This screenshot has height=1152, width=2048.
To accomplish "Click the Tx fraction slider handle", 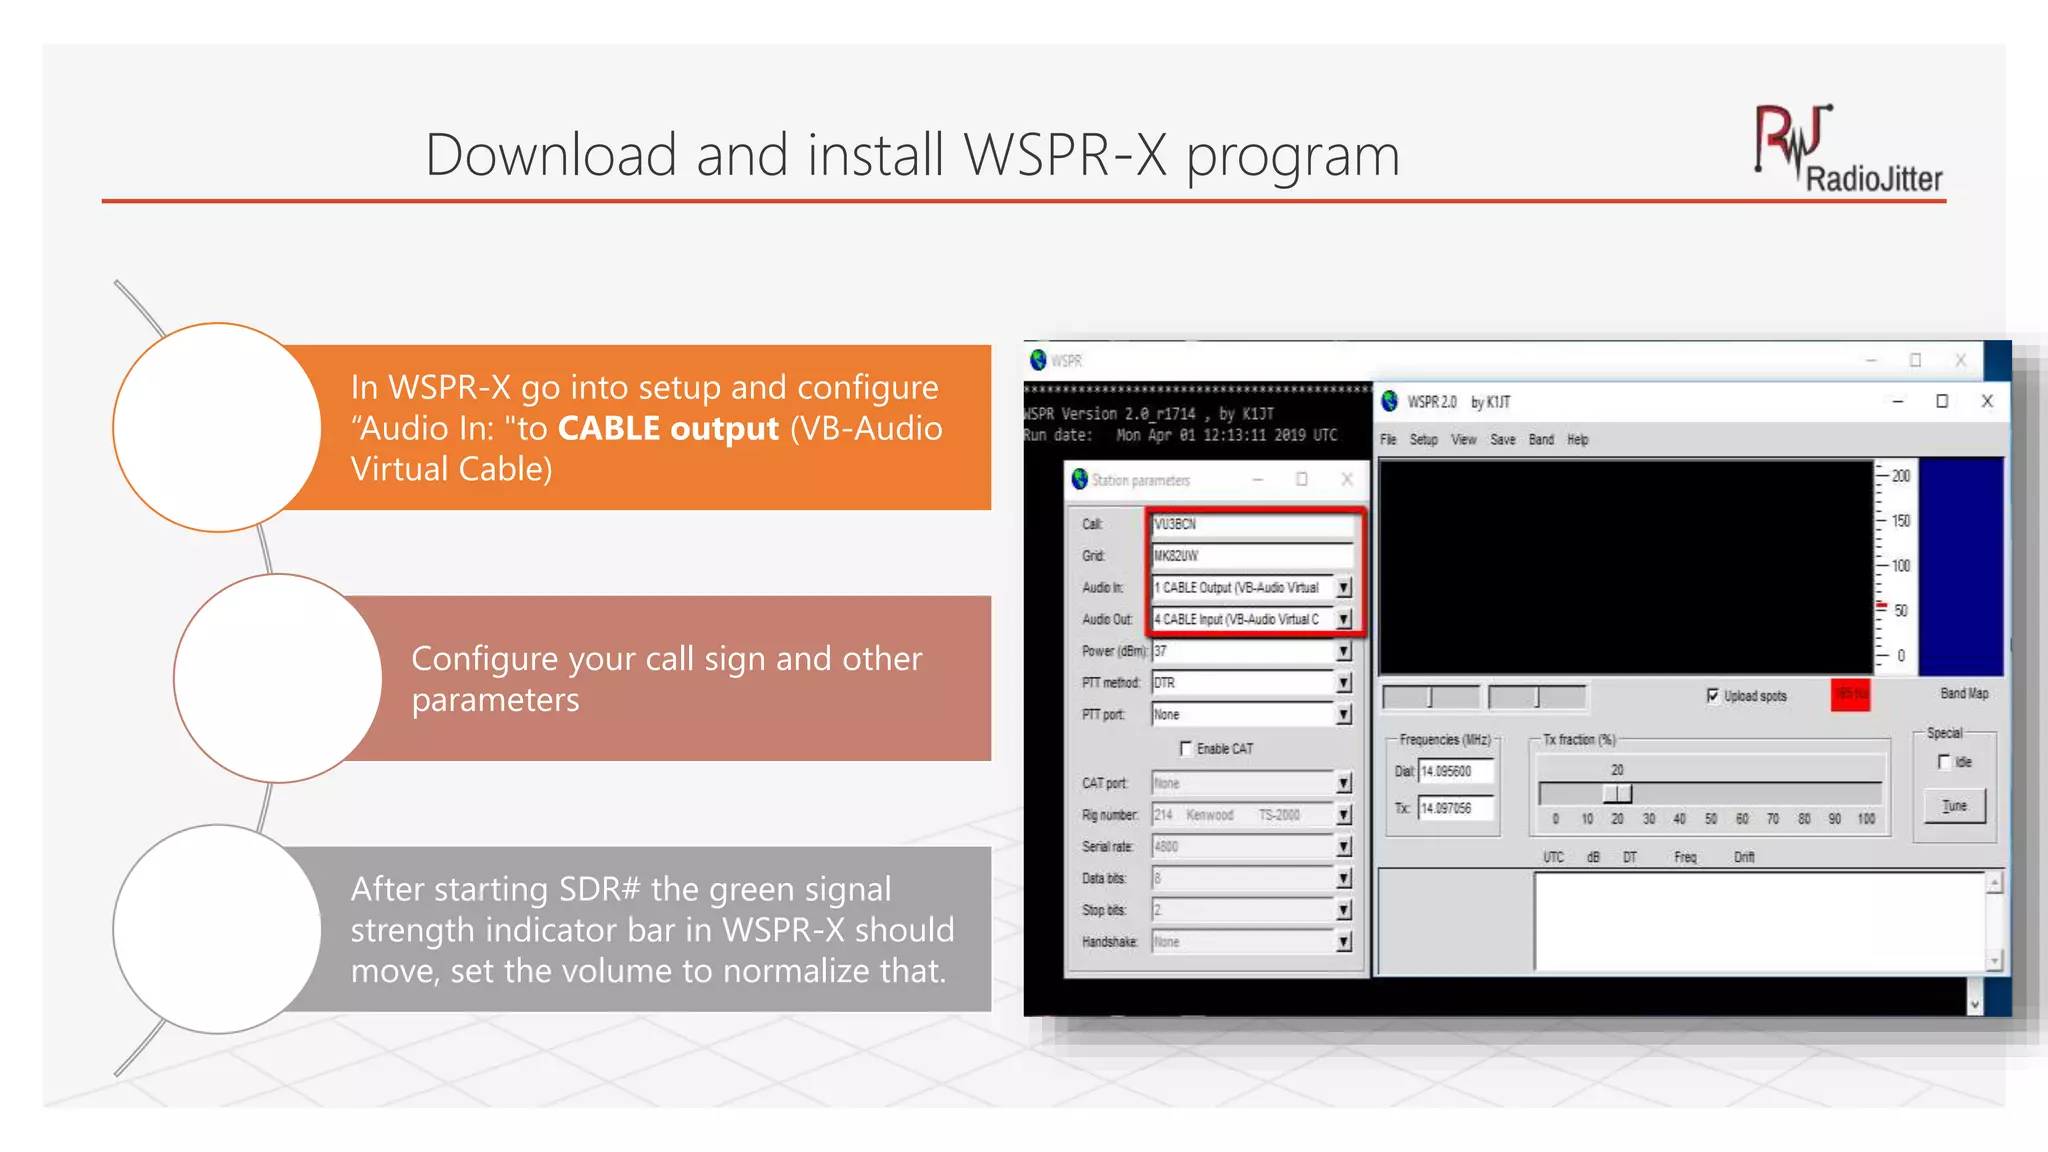I will pos(1618,794).
